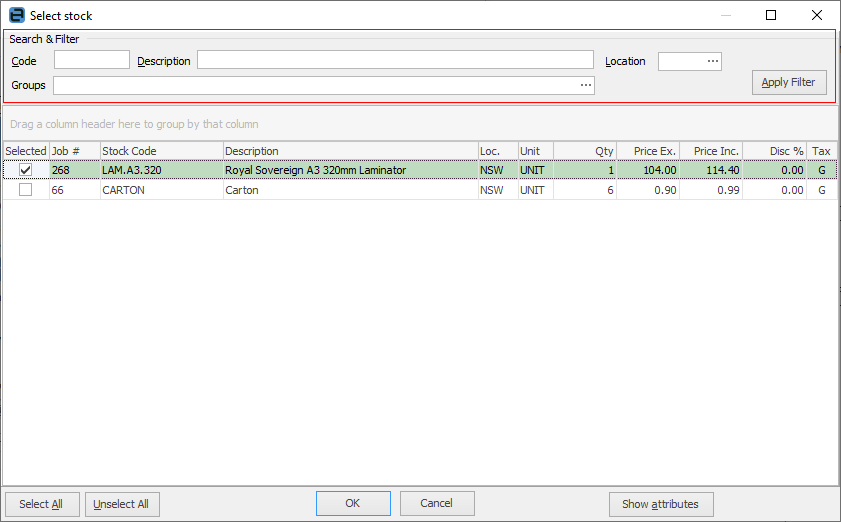Click the LAM.A3.320 stock code cell
841x522 pixels.
(161, 170)
